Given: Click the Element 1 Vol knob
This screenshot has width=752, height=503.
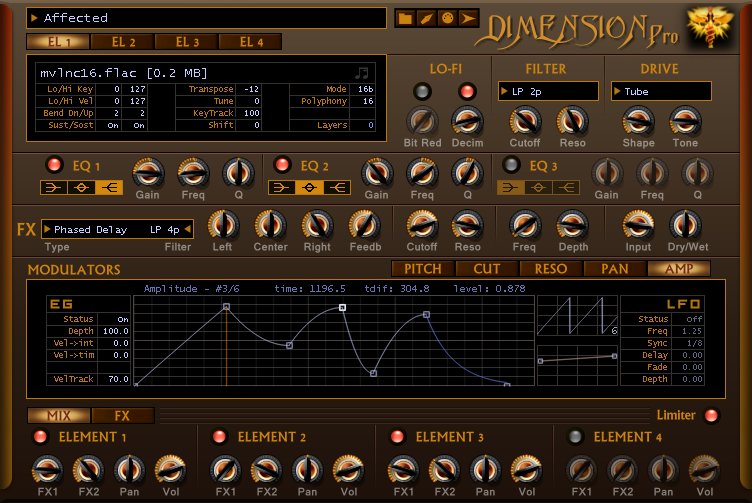Looking at the screenshot, I should pos(170,470).
